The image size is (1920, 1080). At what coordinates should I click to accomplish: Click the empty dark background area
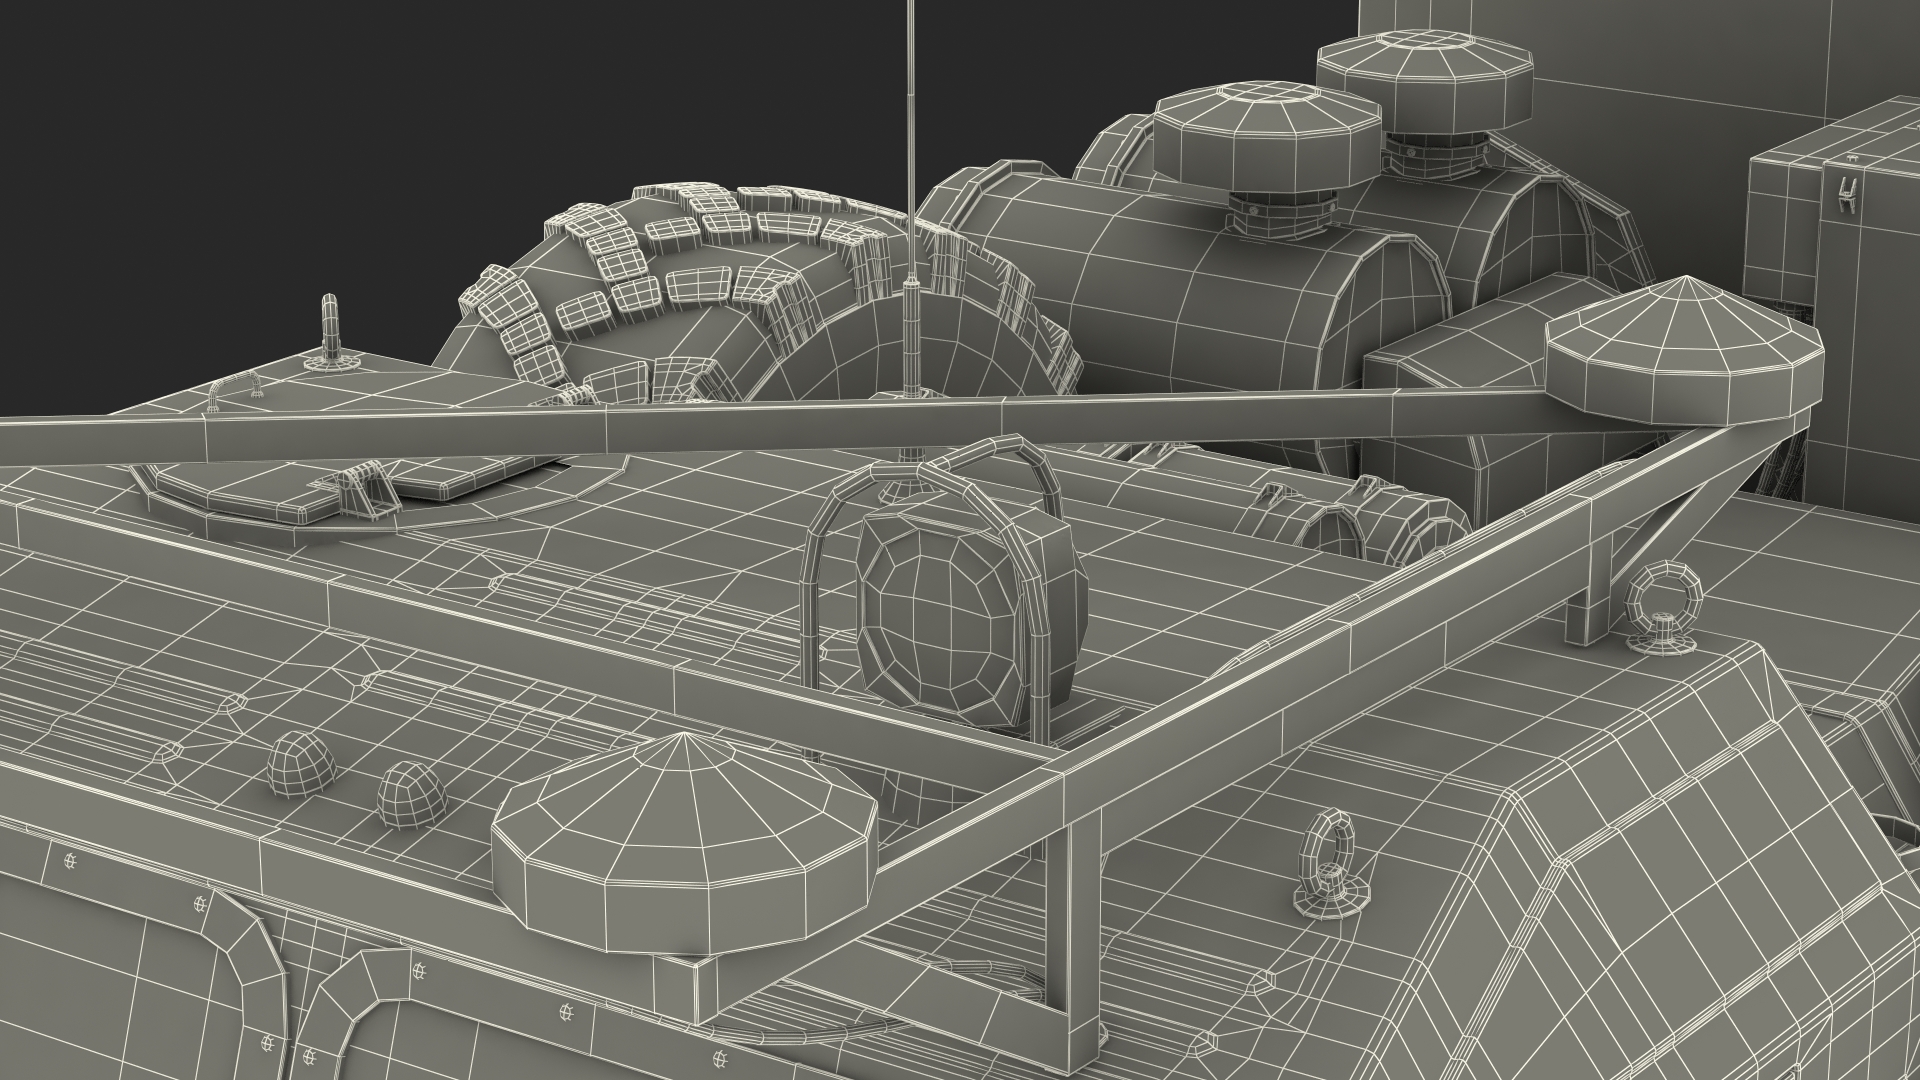click(300, 150)
